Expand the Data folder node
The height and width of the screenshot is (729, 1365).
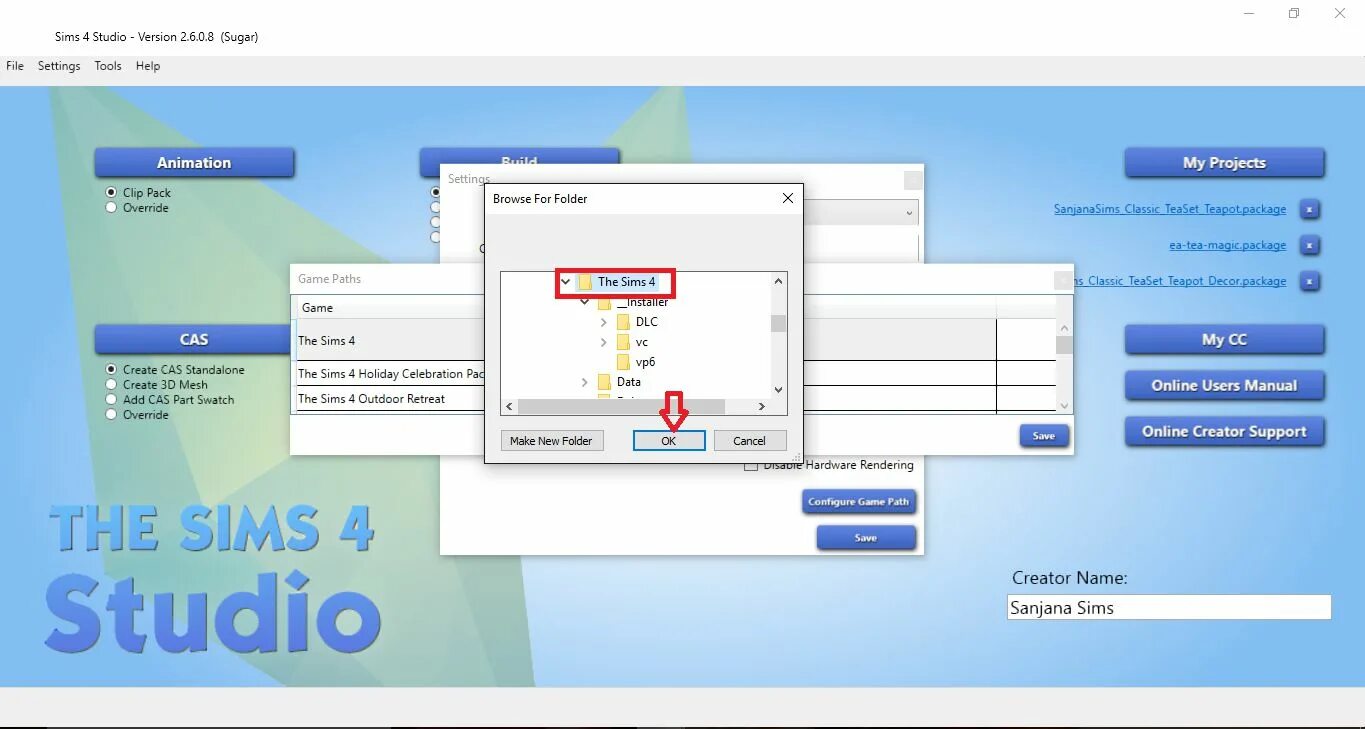585,382
